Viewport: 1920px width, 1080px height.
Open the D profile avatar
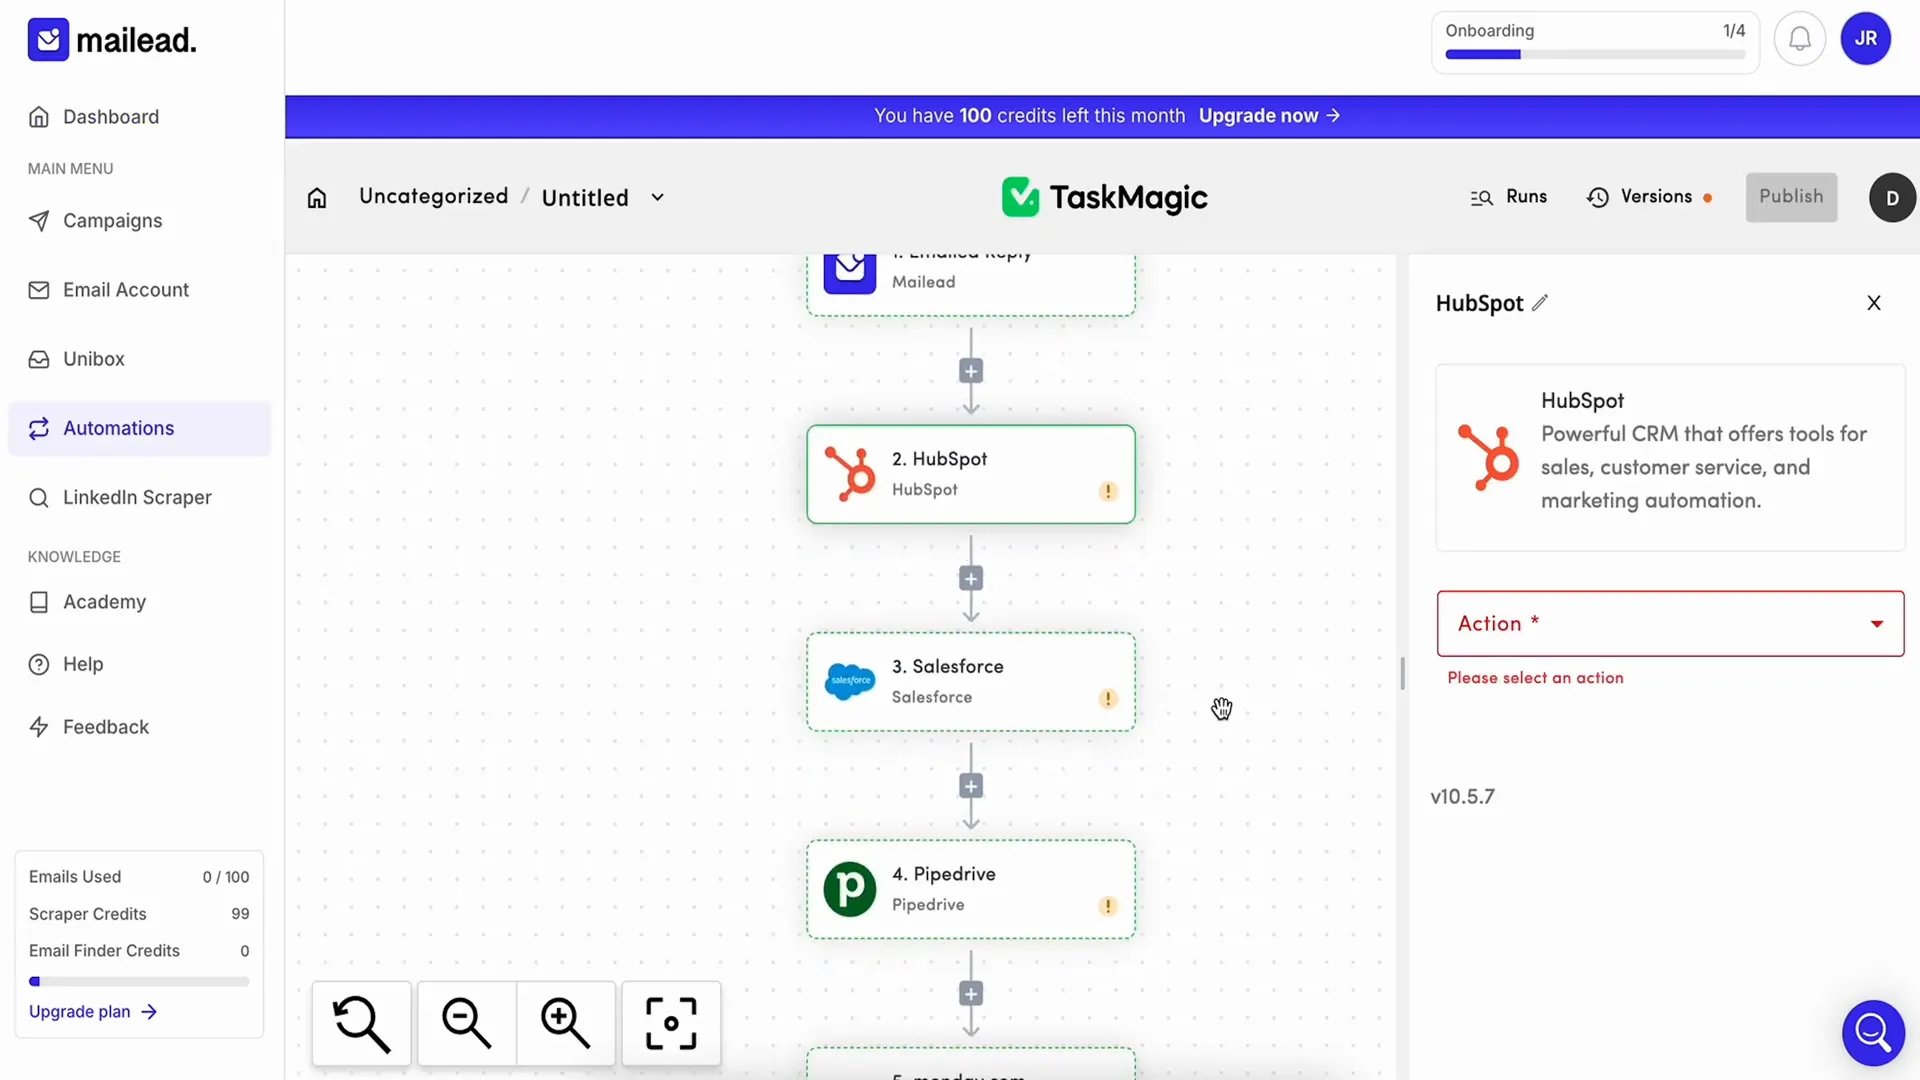(x=1892, y=198)
